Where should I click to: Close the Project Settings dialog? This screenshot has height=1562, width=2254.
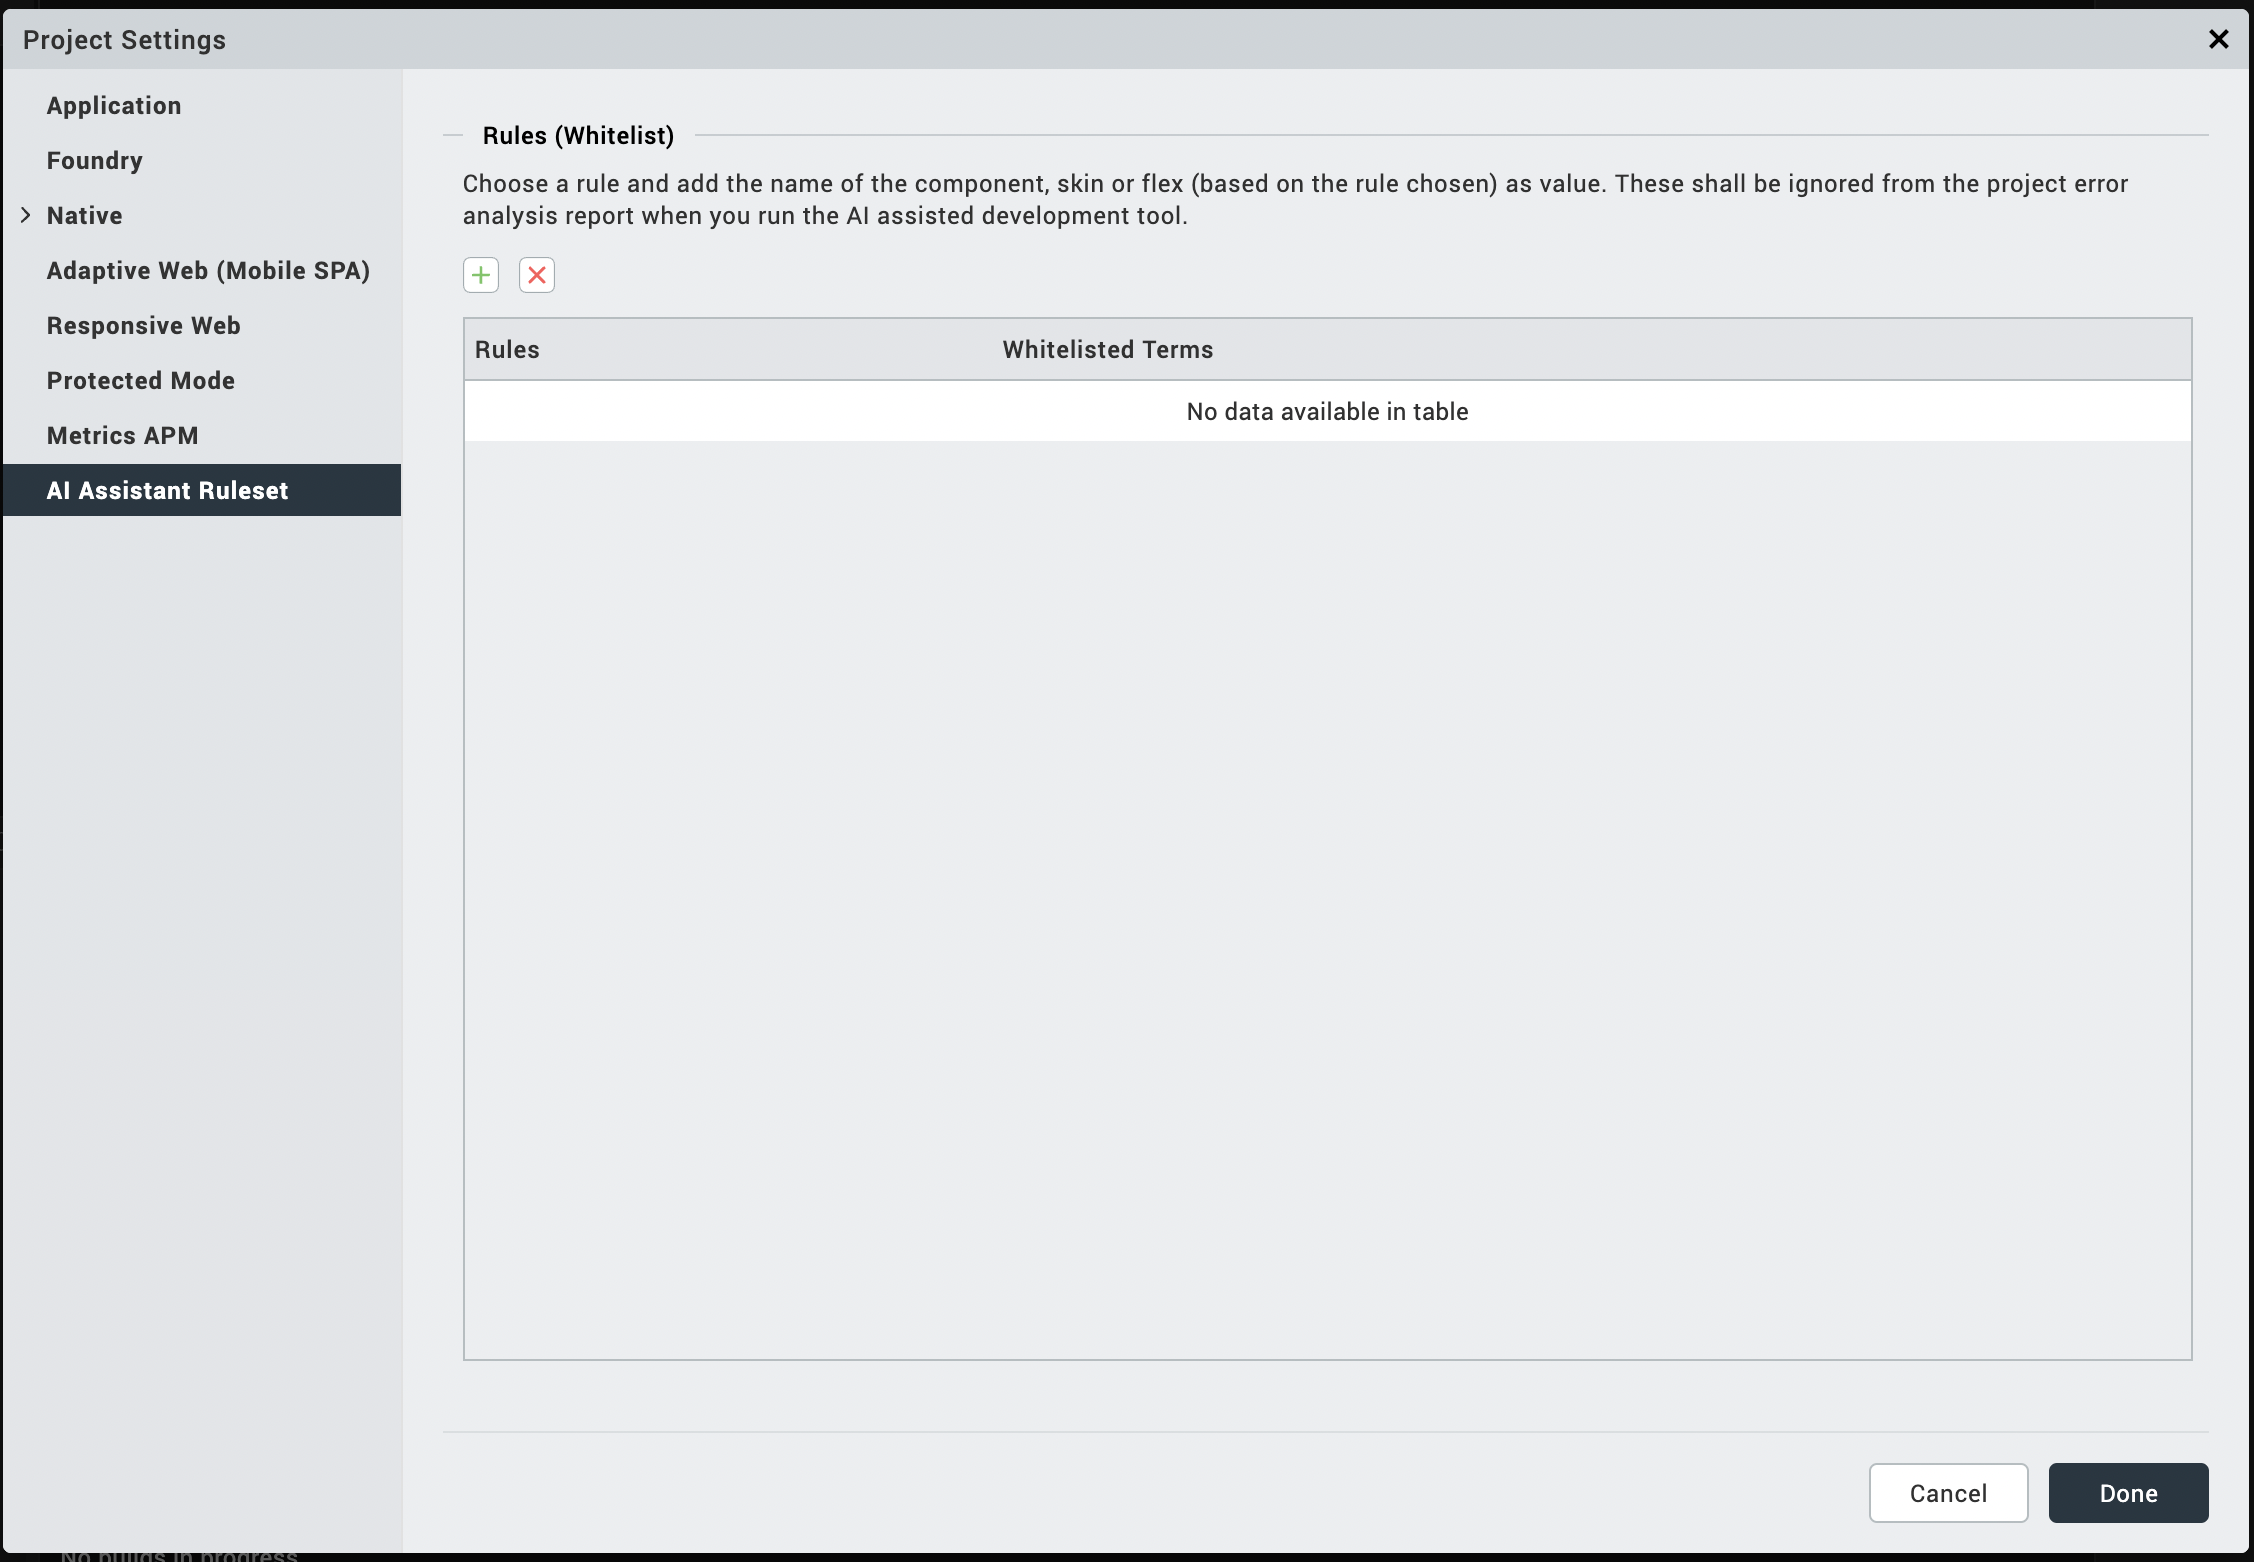[2218, 39]
